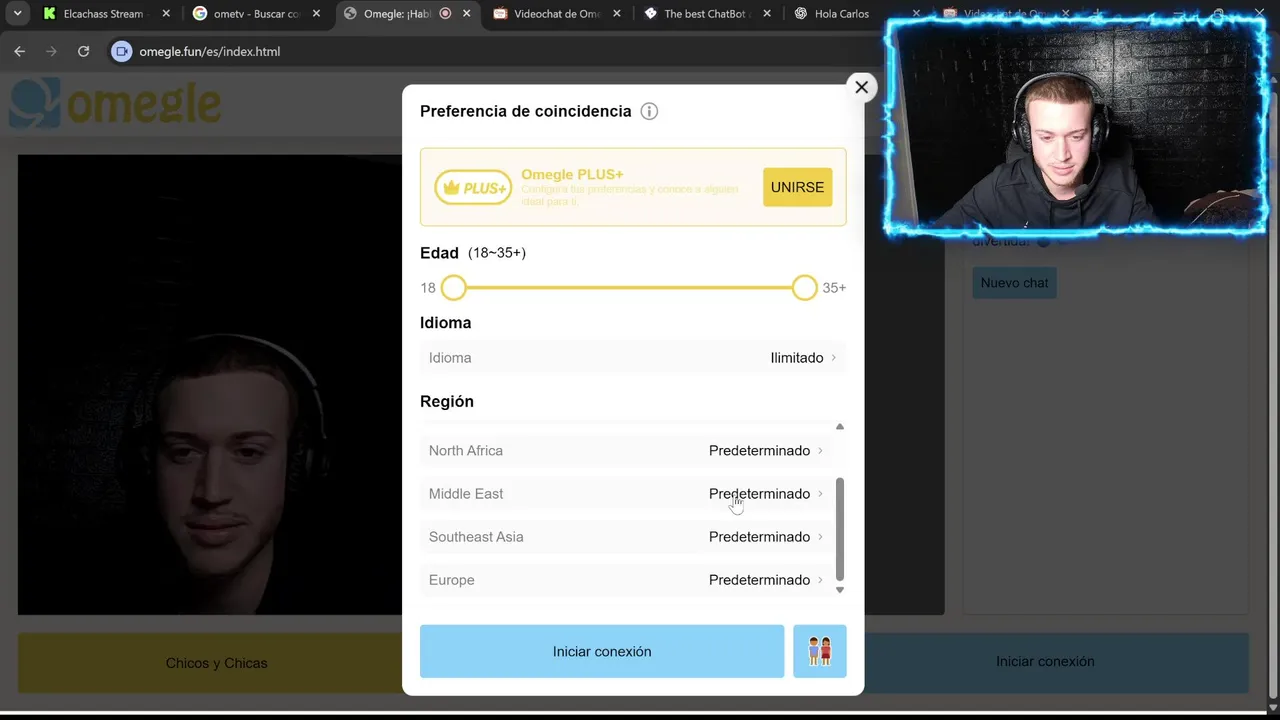Go back using the browser back arrow
Image resolution: width=1280 pixels, height=720 pixels.
pos(19,51)
